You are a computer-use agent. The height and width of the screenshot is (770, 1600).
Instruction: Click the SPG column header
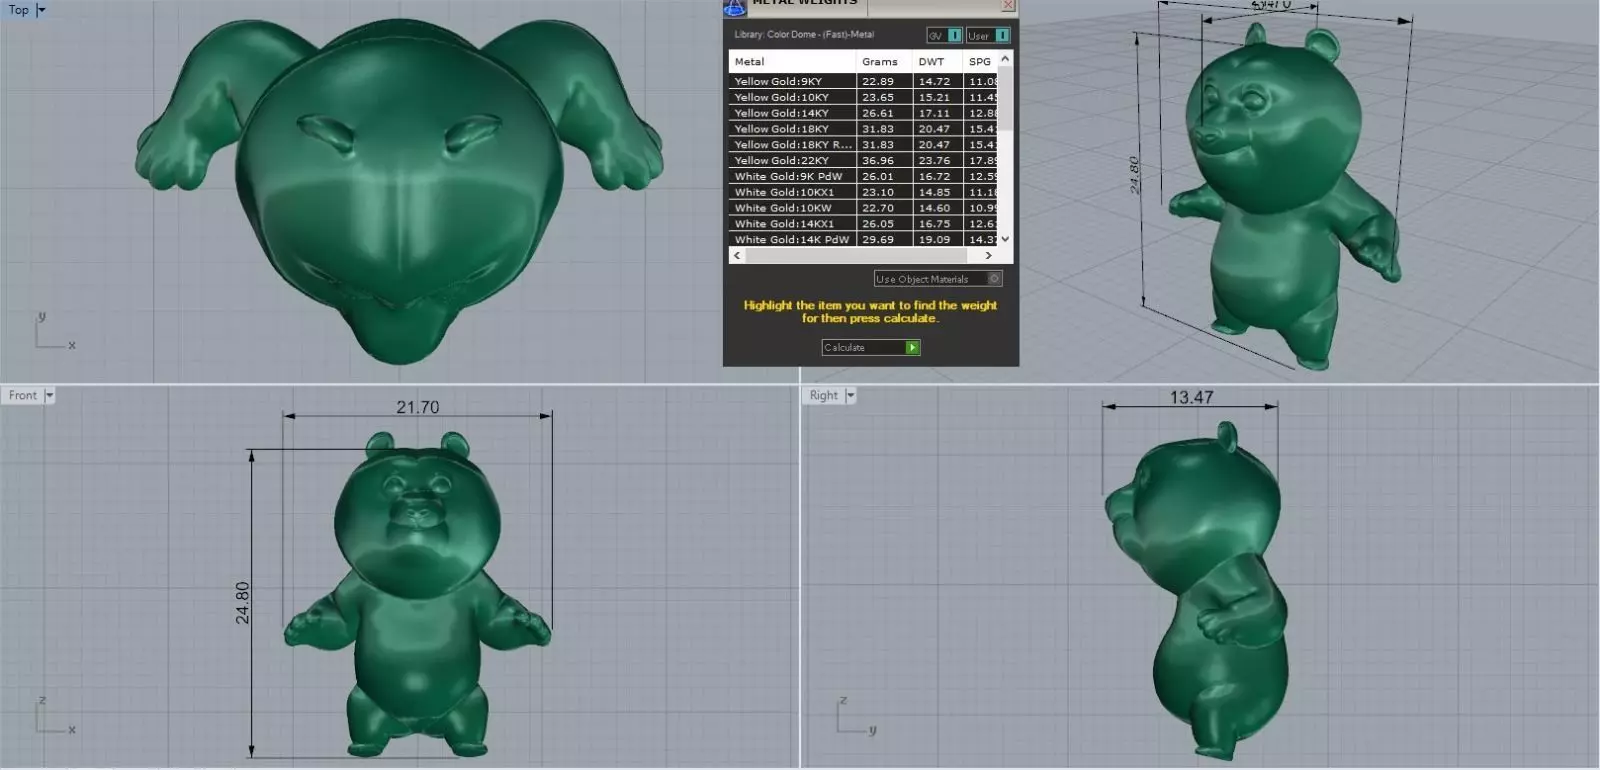pyautogui.click(x=980, y=62)
